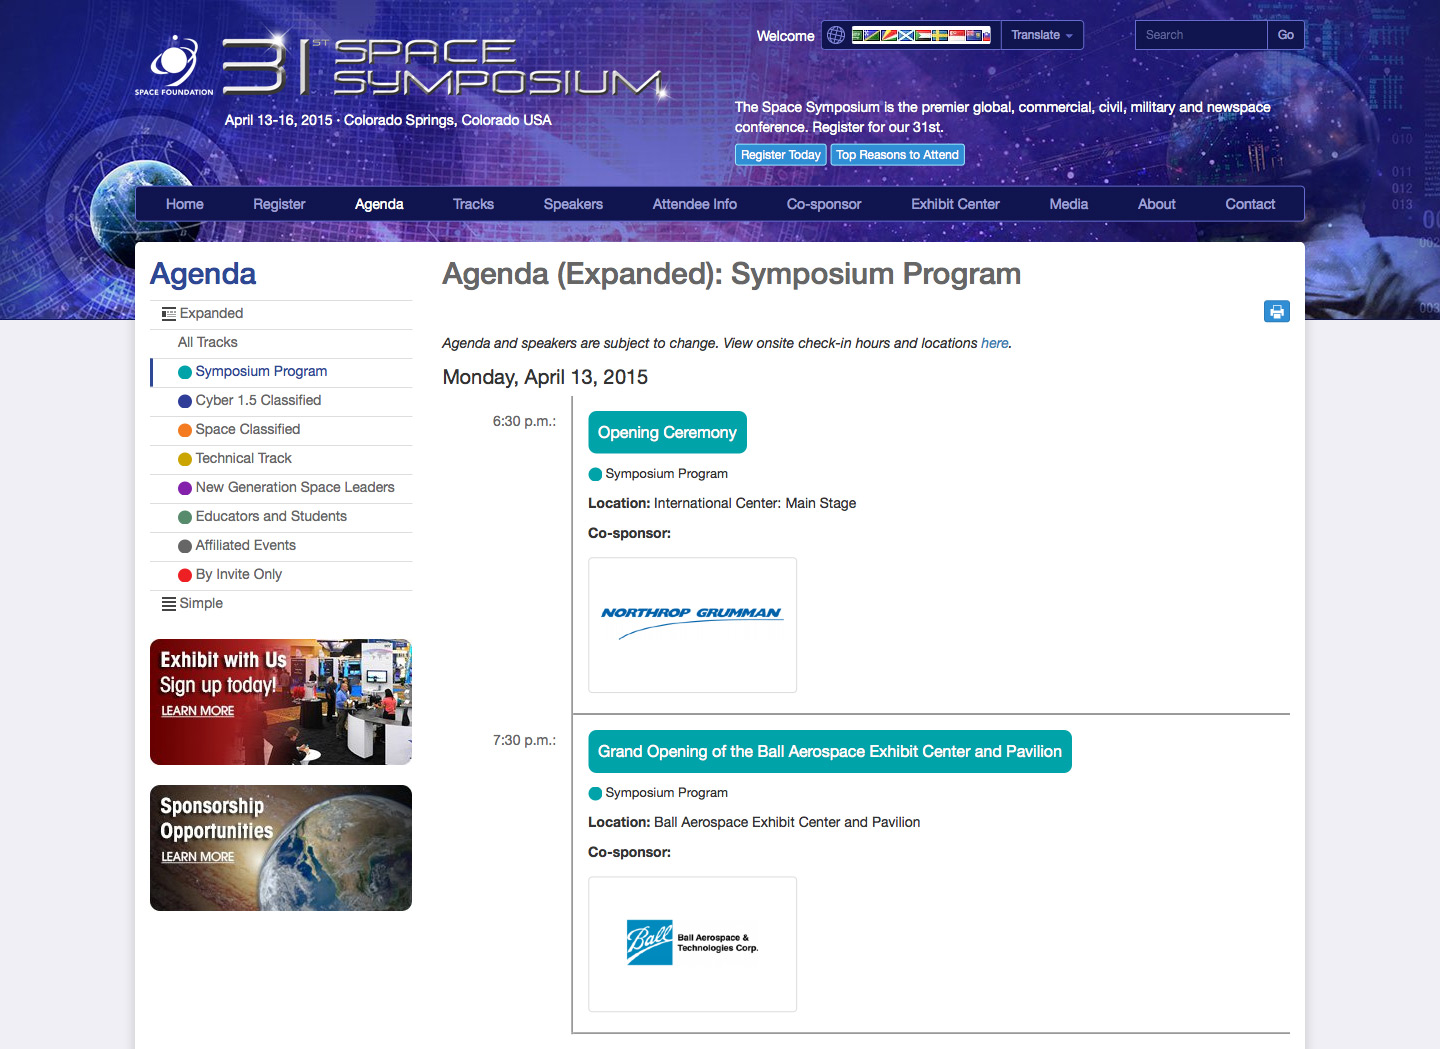Click Sponsorship Opportunities Learn More banner
Screen dimensions: 1440x1049
(x=281, y=848)
